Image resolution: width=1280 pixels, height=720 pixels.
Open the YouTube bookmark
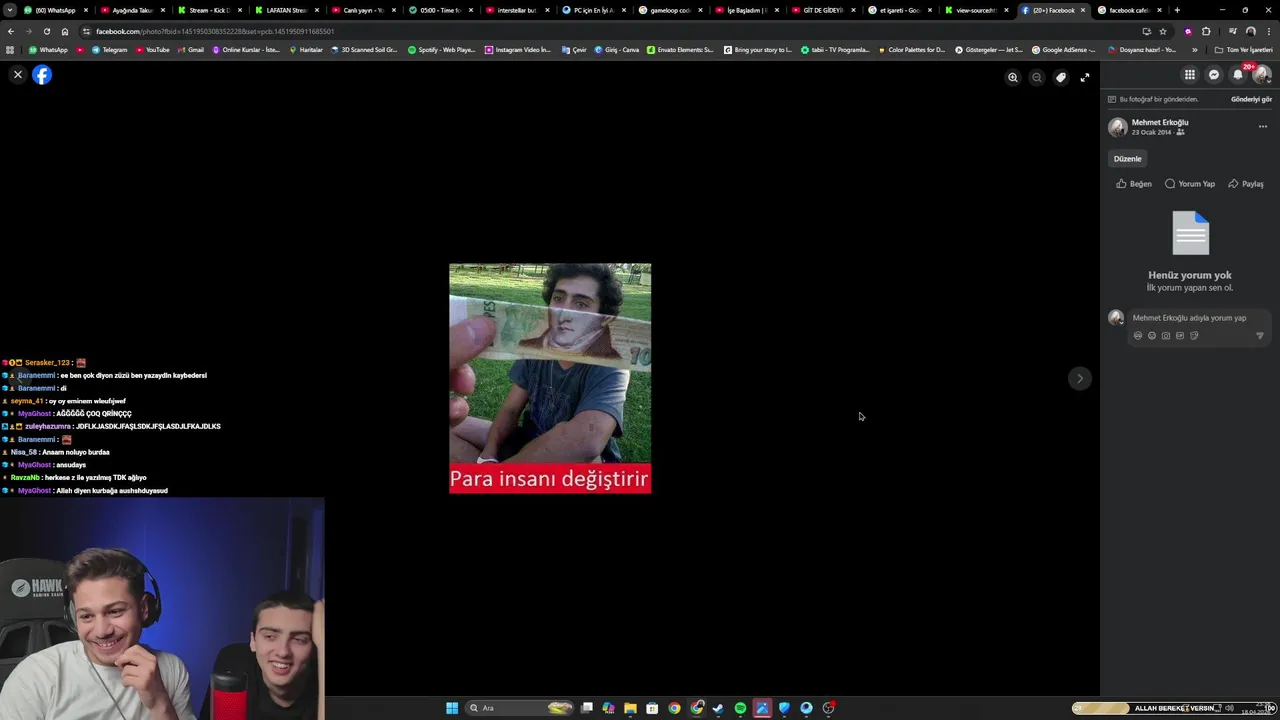152,49
